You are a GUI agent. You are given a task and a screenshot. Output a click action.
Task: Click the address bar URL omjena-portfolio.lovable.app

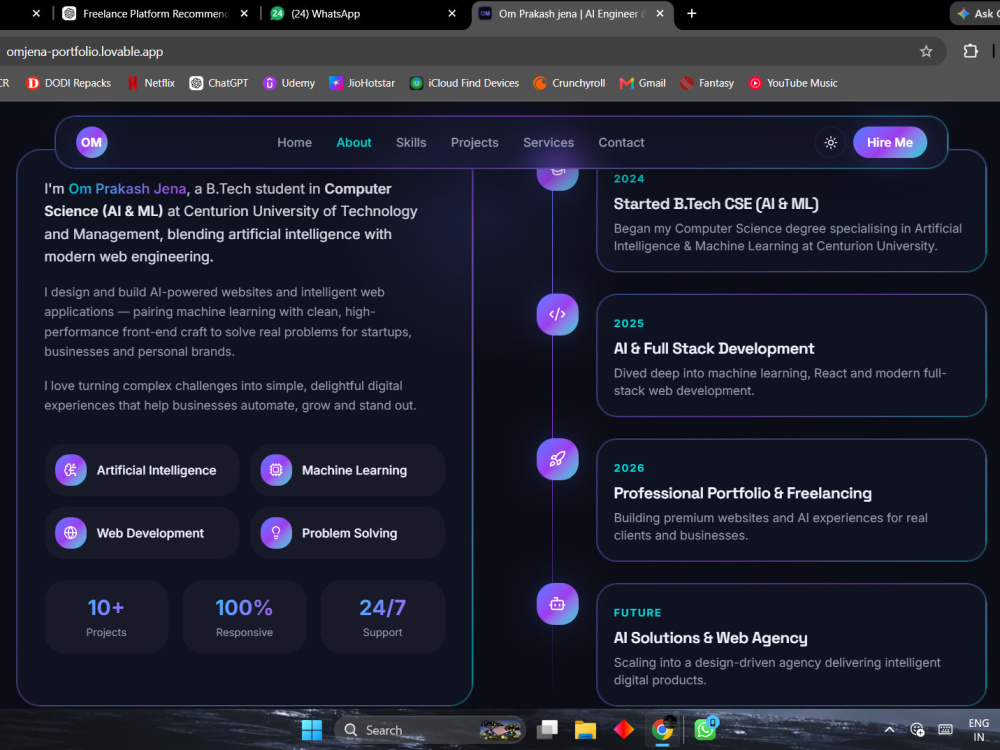(85, 52)
